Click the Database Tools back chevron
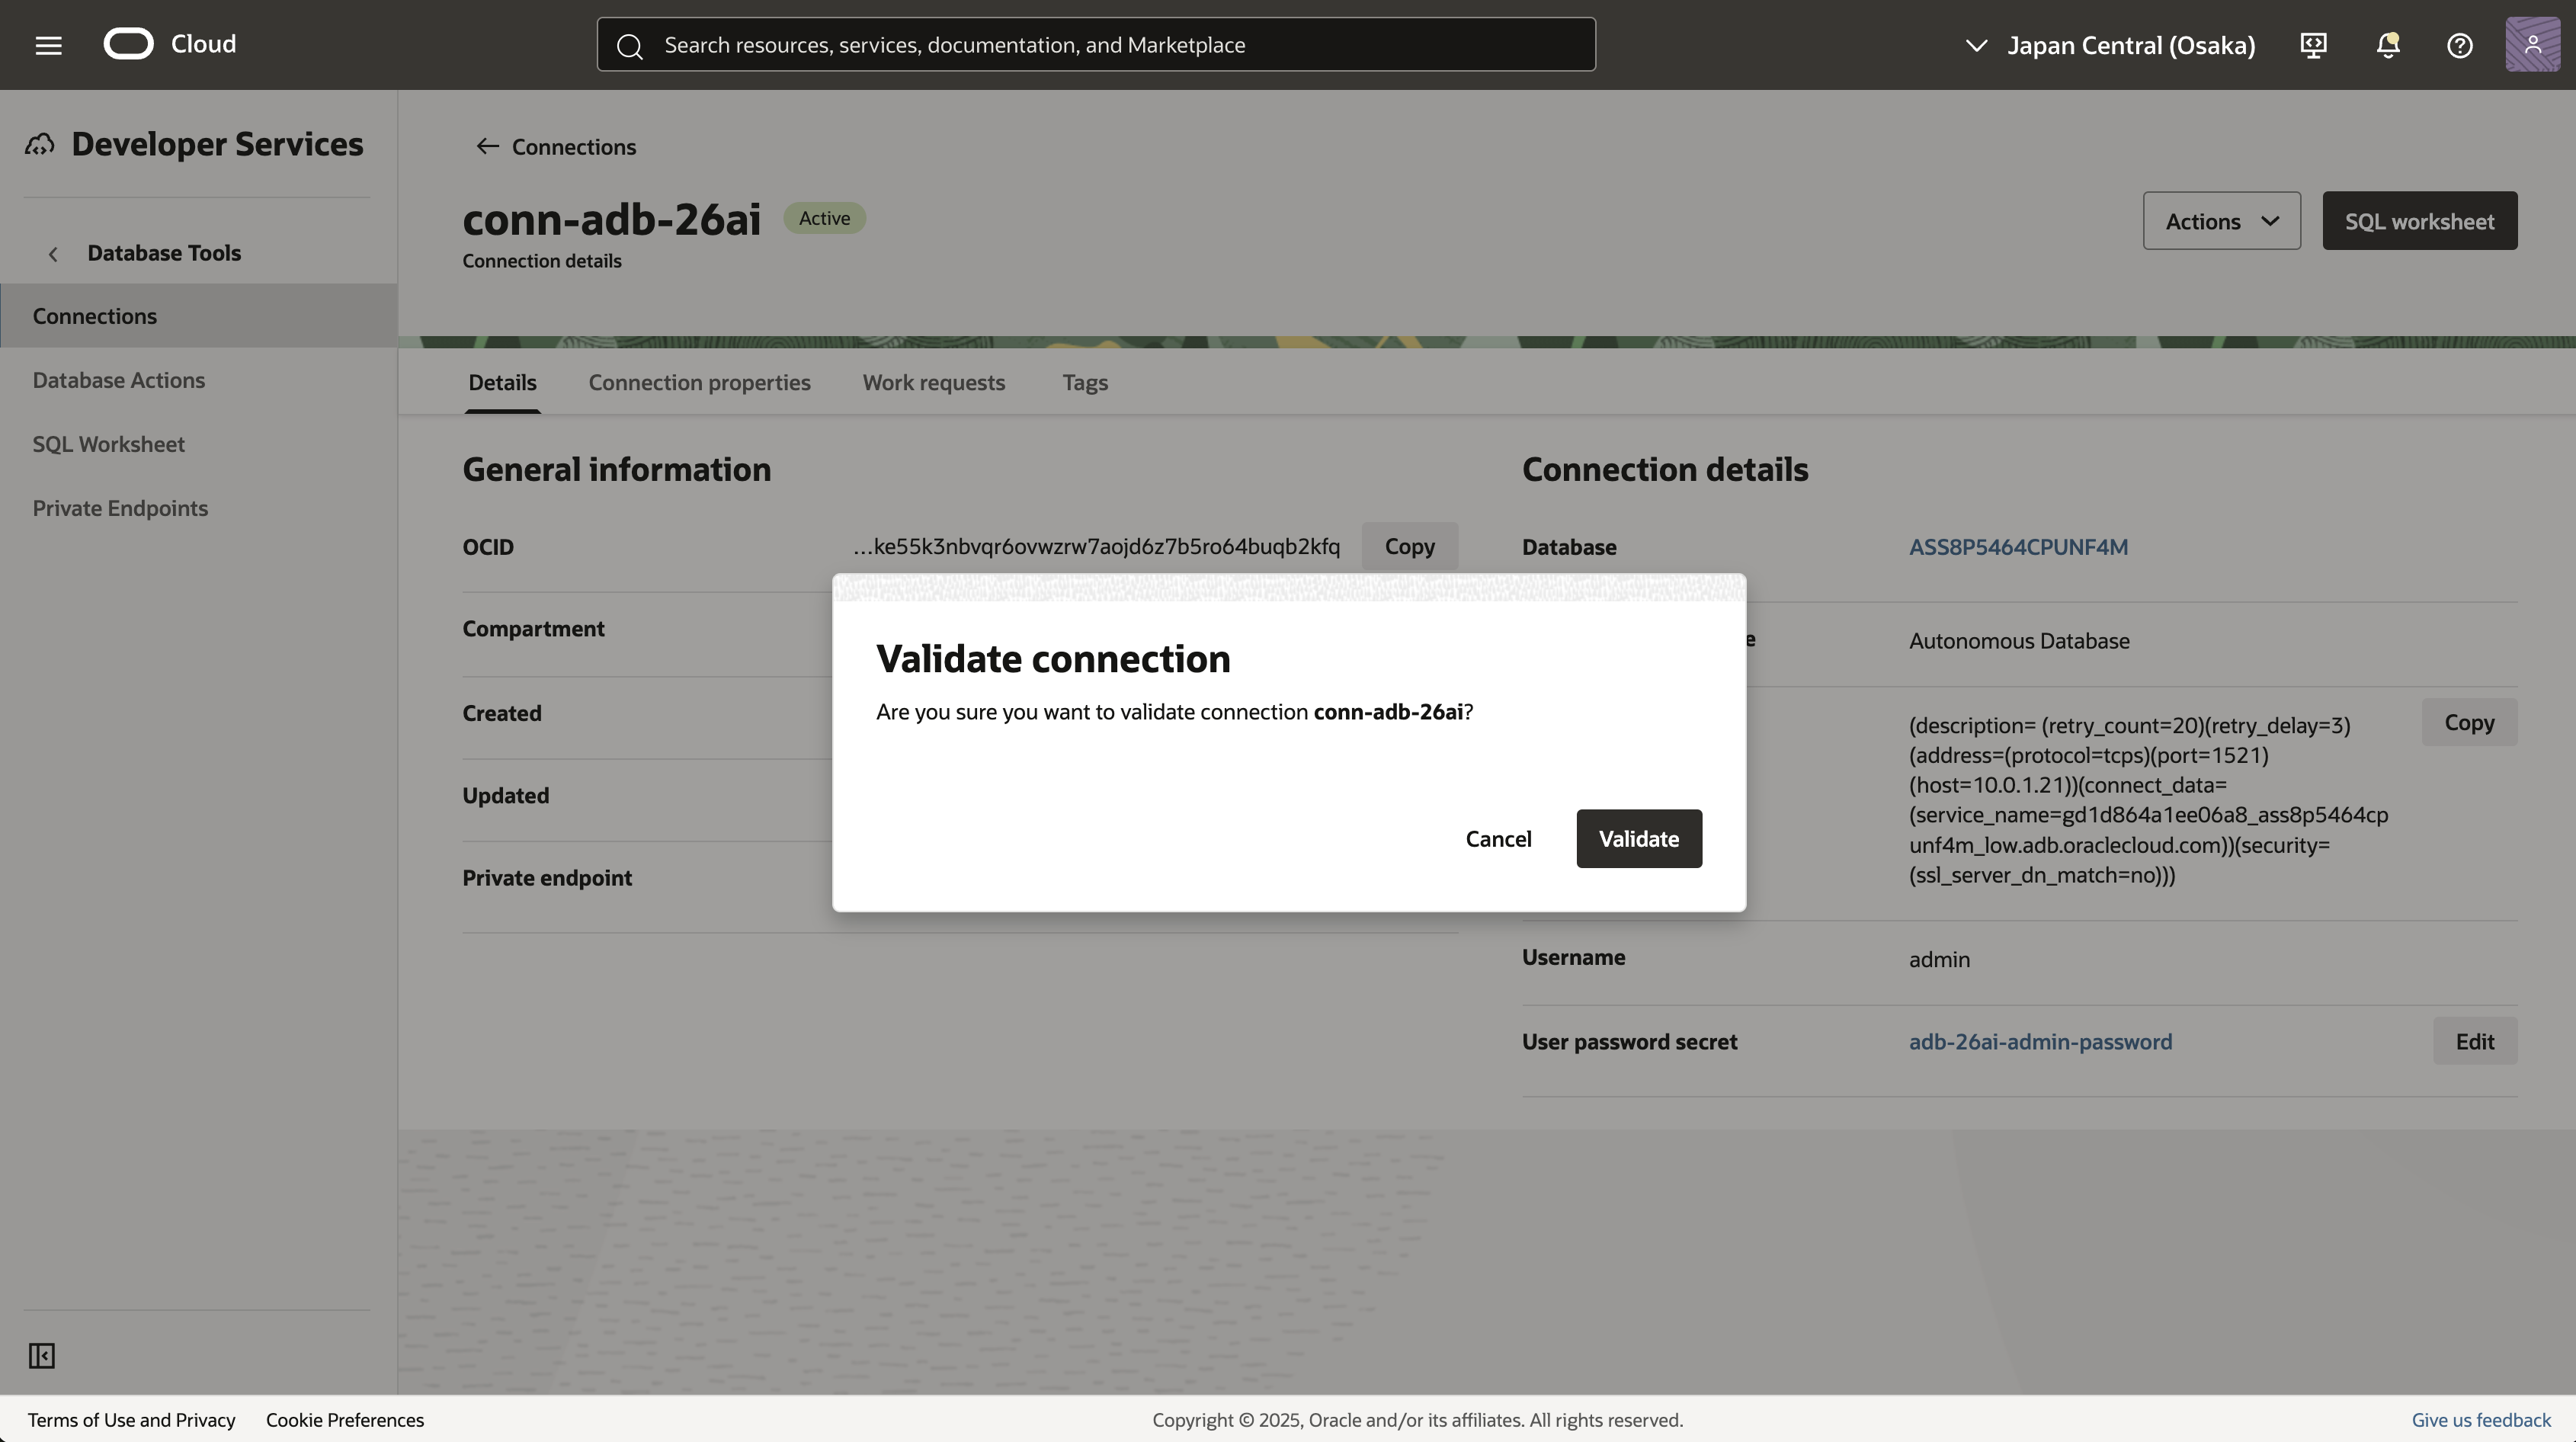 (53, 253)
